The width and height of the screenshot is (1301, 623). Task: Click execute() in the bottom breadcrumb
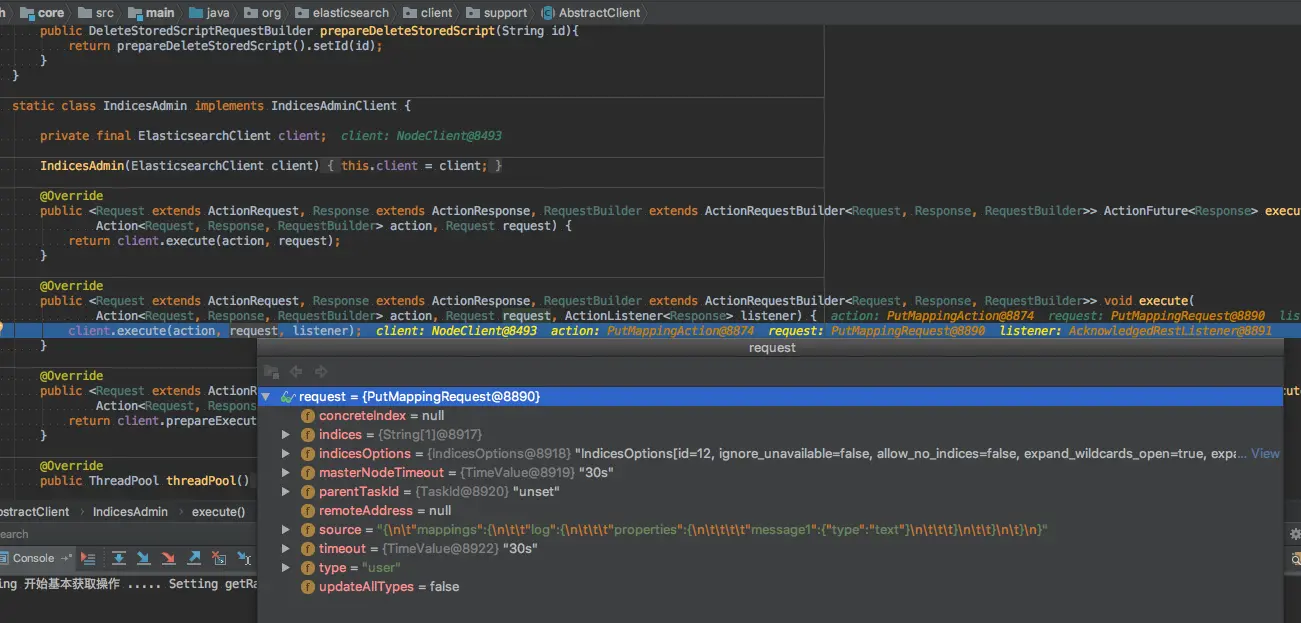click(218, 512)
